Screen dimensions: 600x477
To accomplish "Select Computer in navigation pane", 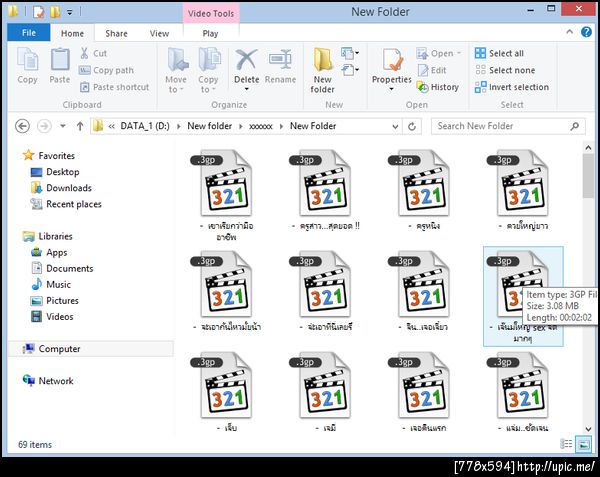I will 90,348.
